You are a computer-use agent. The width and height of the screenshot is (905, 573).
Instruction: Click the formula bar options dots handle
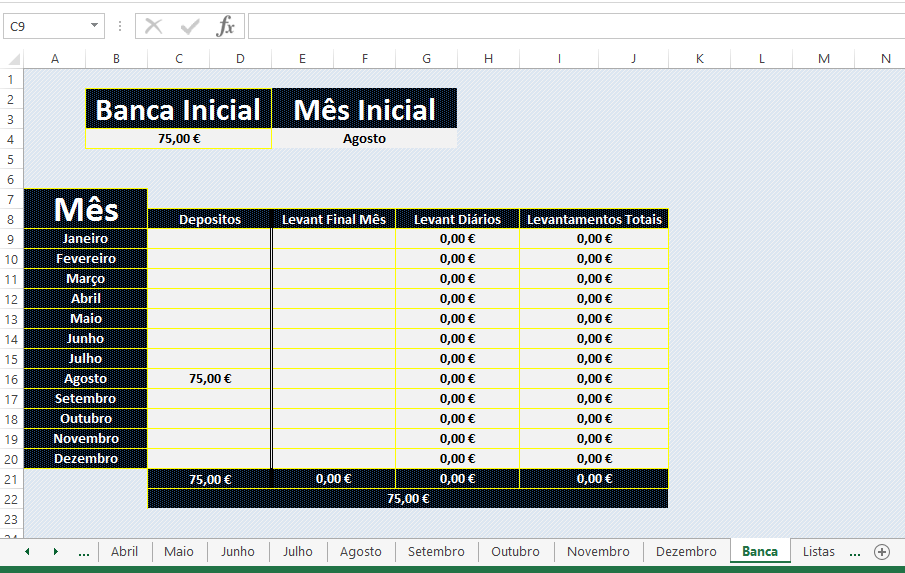[119, 26]
